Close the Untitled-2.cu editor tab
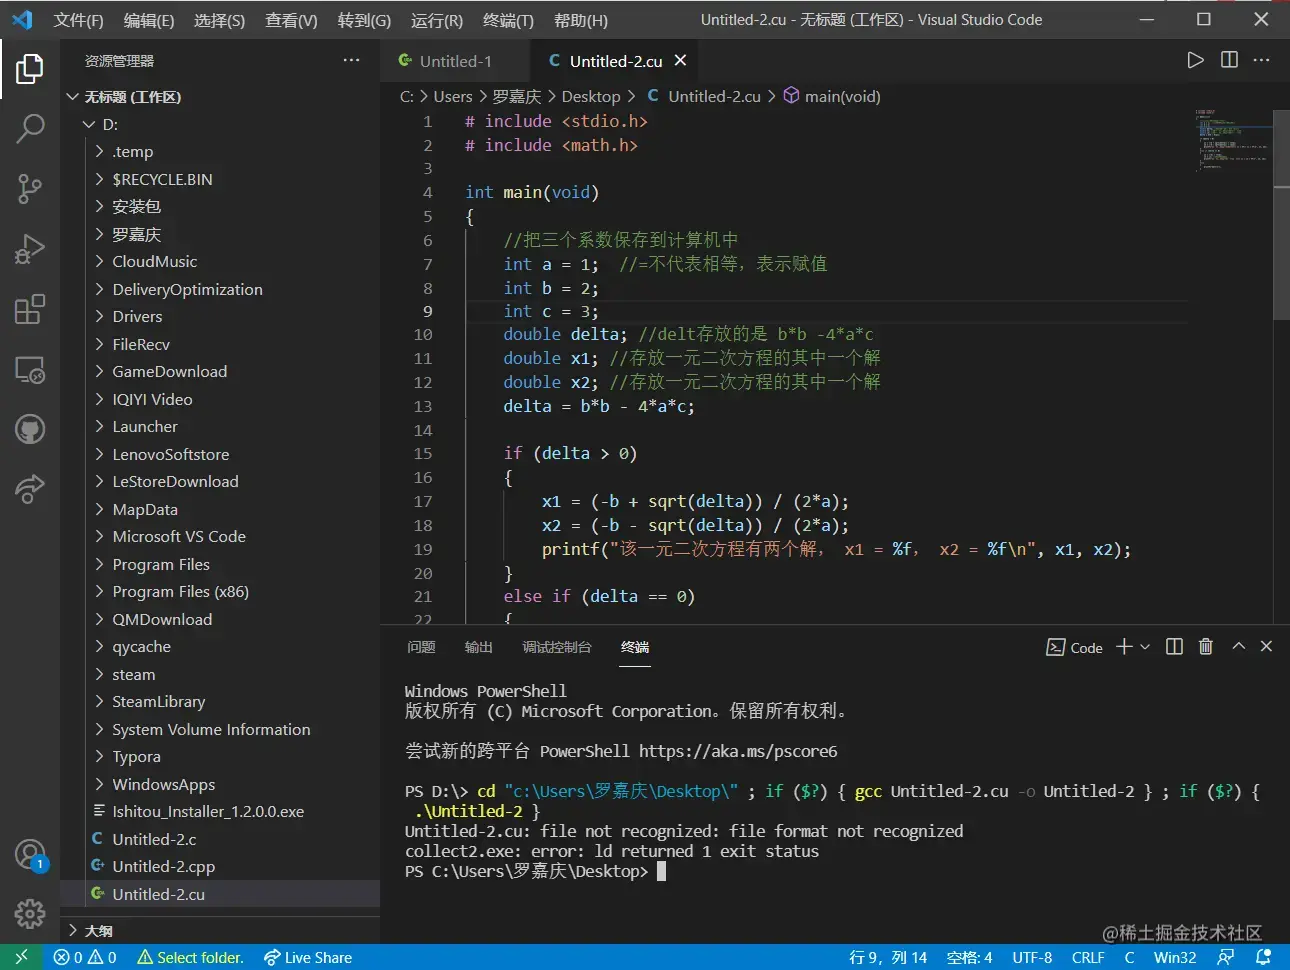This screenshot has height=970, width=1290. pos(680,61)
